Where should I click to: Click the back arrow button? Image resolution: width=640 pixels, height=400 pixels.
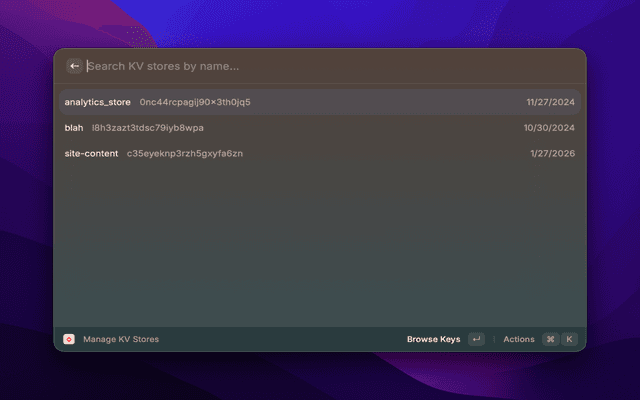pos(75,66)
